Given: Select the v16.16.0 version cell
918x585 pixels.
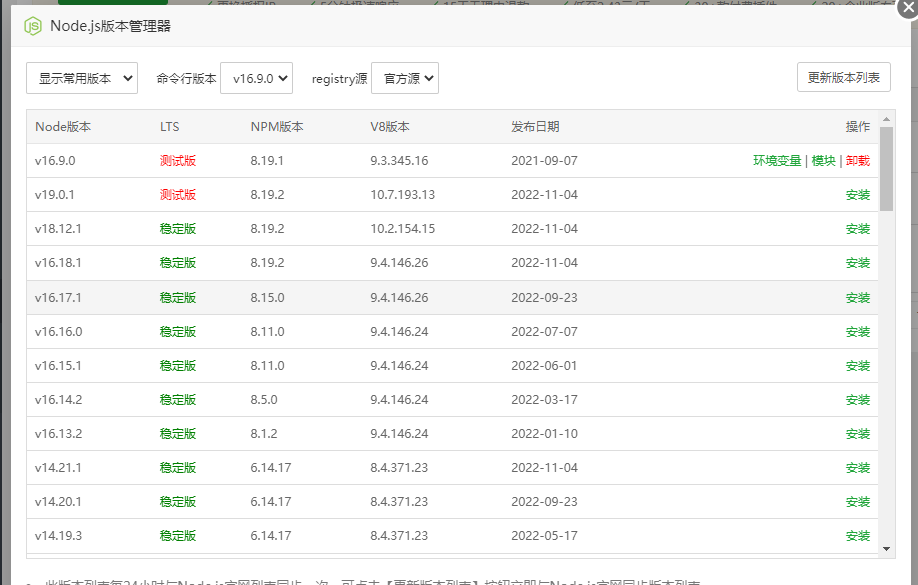Looking at the screenshot, I should (x=59, y=331).
